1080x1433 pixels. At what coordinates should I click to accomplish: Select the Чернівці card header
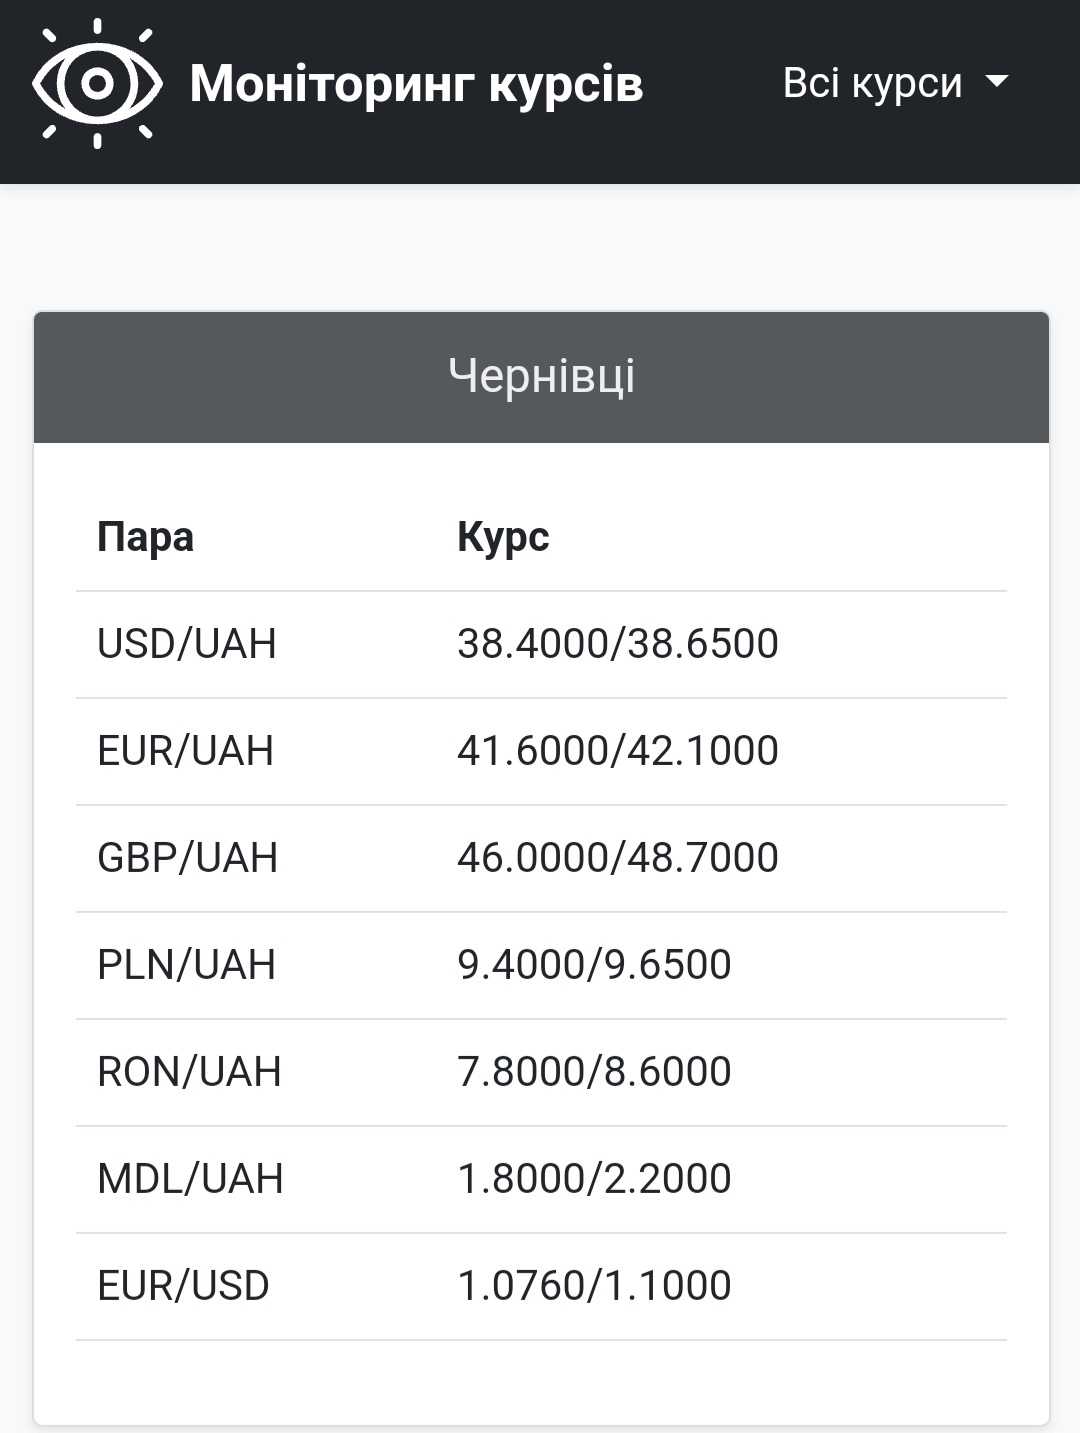pos(541,377)
